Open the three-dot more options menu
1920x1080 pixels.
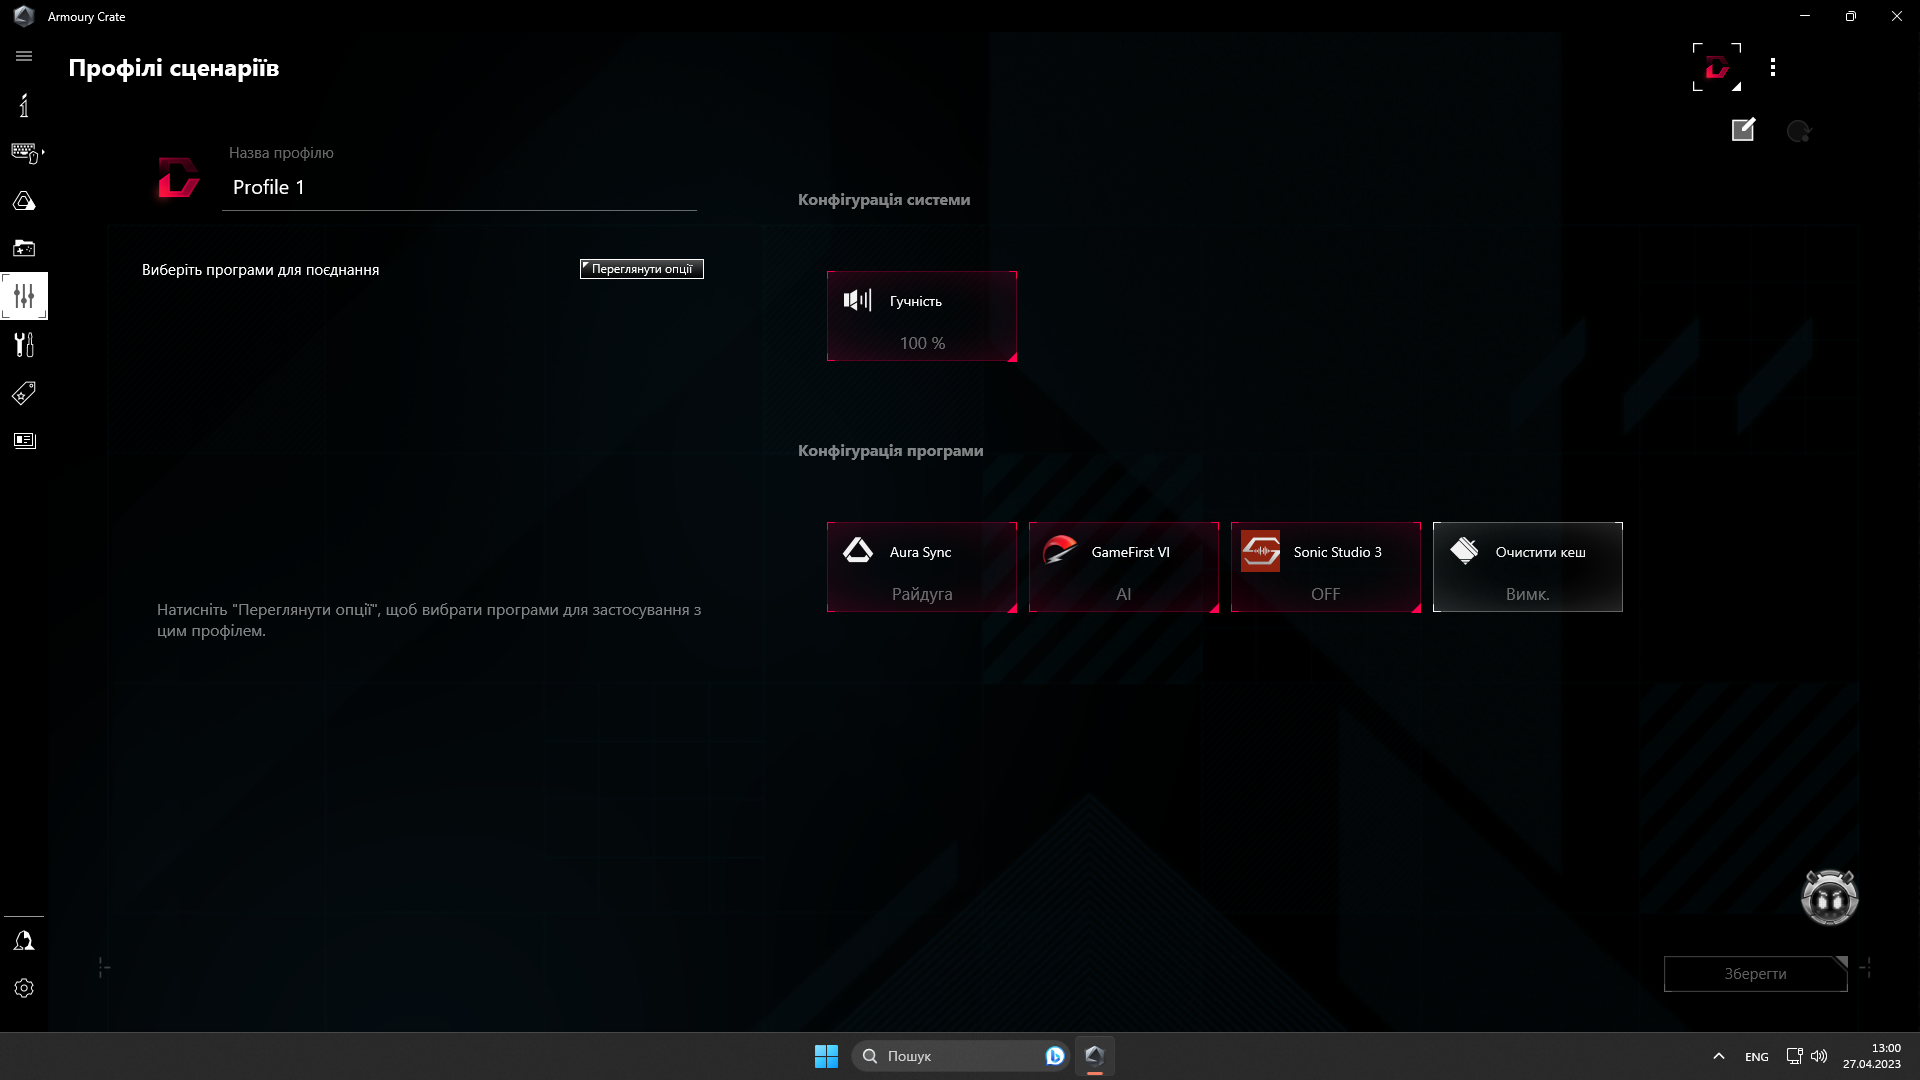pyautogui.click(x=1773, y=67)
